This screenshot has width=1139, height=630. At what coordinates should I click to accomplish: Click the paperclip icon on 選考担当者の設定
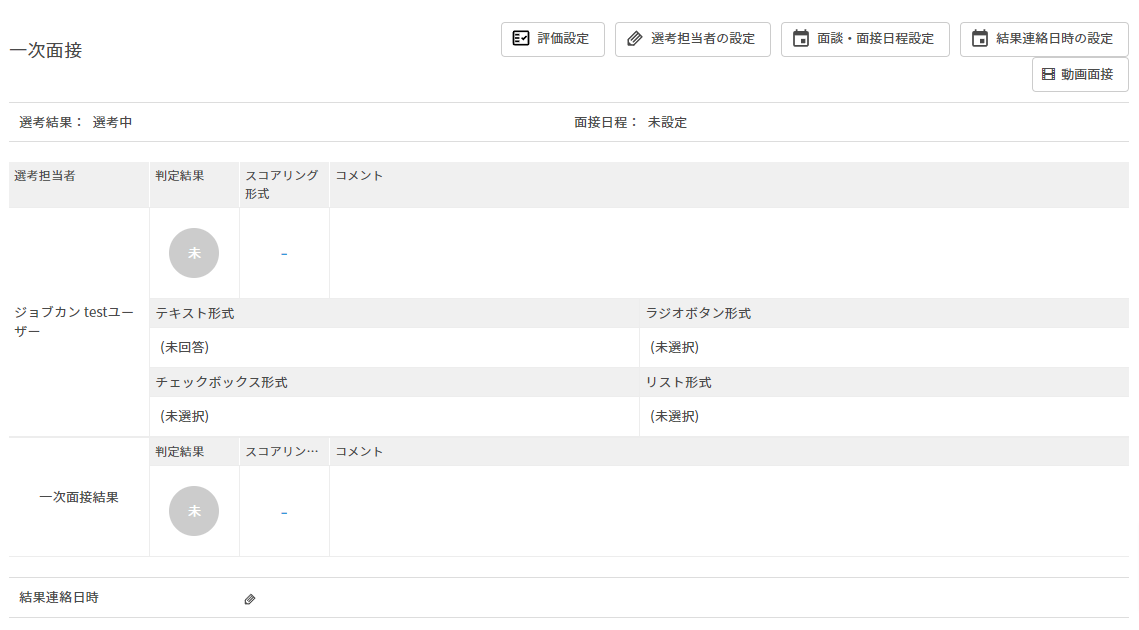pos(634,39)
